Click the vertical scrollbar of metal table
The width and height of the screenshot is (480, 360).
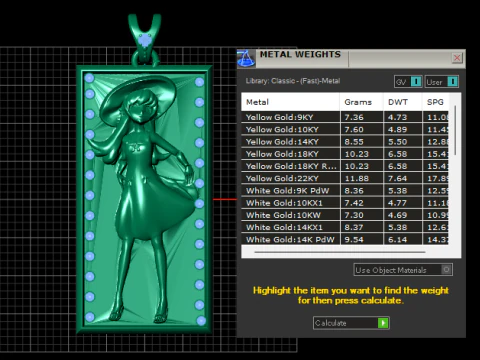tap(455, 130)
